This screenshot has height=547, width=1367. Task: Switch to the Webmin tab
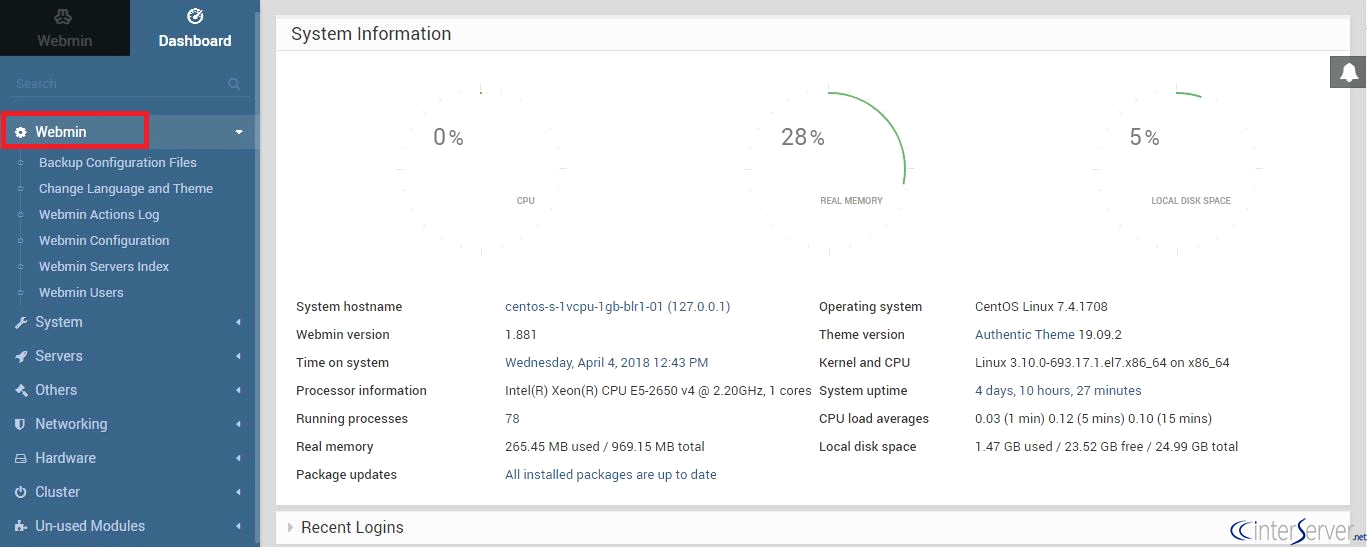coord(64,28)
